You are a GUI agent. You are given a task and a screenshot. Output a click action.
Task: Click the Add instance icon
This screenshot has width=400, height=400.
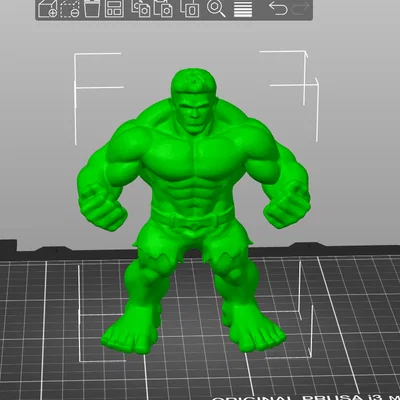click(189, 8)
